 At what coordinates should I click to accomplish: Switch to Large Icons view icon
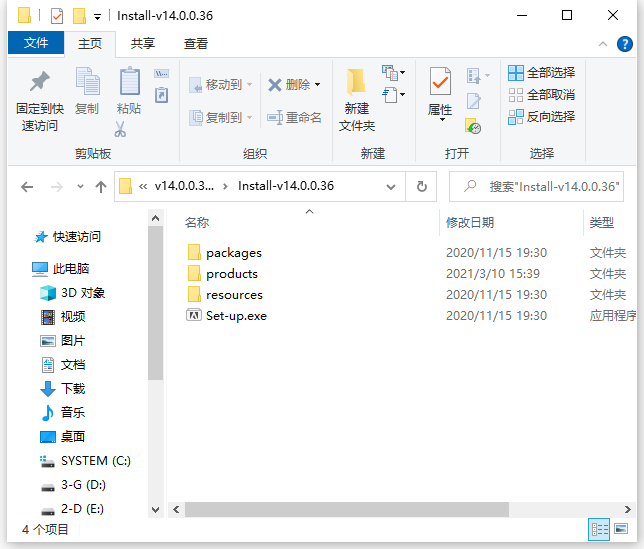[621, 529]
